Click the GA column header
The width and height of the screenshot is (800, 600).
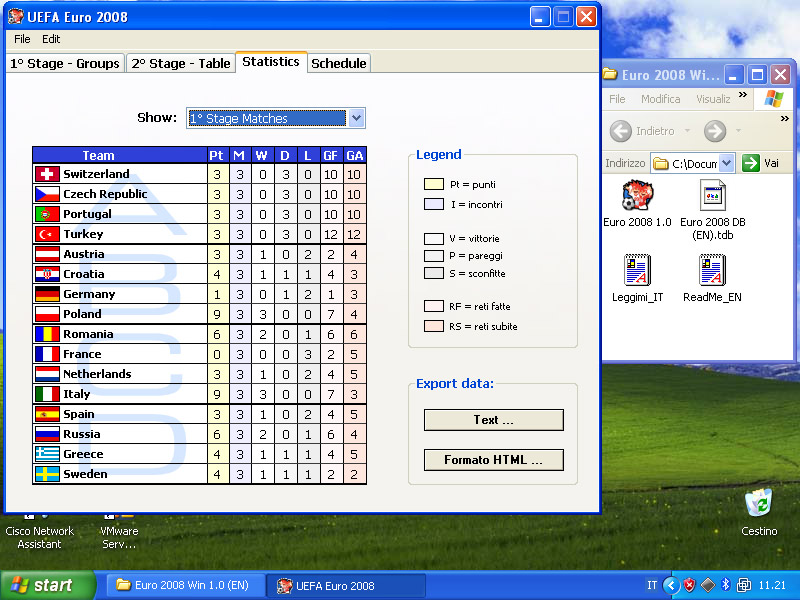click(355, 155)
